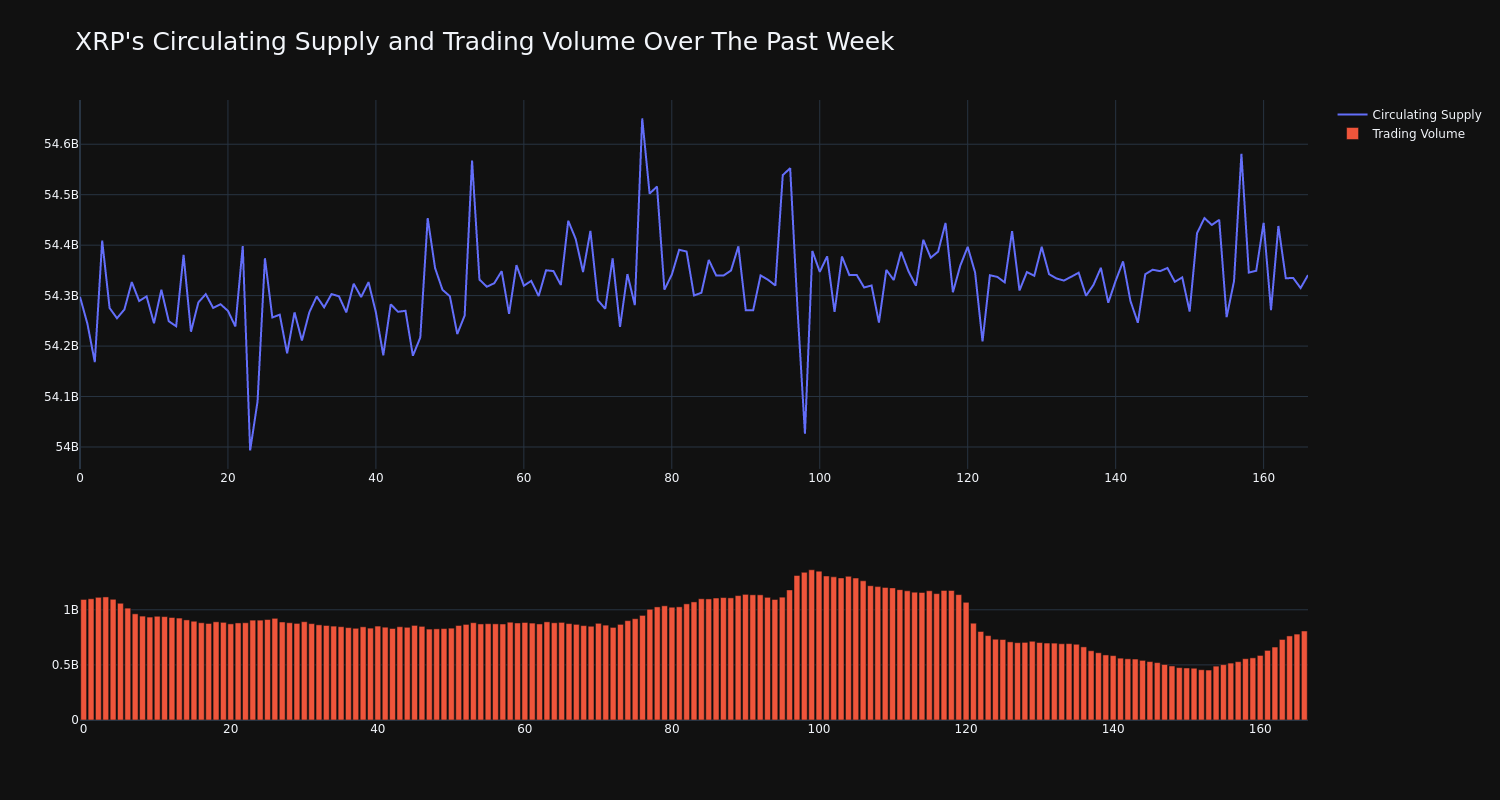Image resolution: width=1500 pixels, height=800 pixels.
Task: Click the blue Circulating Supply legend line
Action: [x=1352, y=115]
